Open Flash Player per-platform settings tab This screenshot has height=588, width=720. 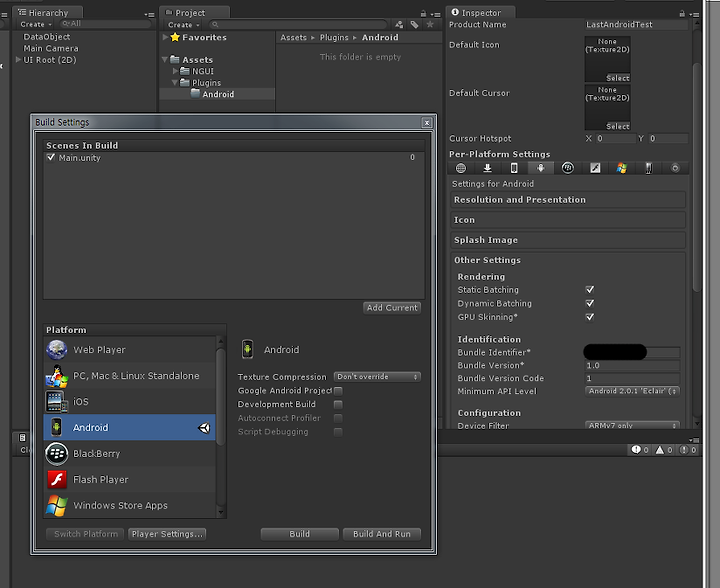pyautogui.click(x=595, y=168)
